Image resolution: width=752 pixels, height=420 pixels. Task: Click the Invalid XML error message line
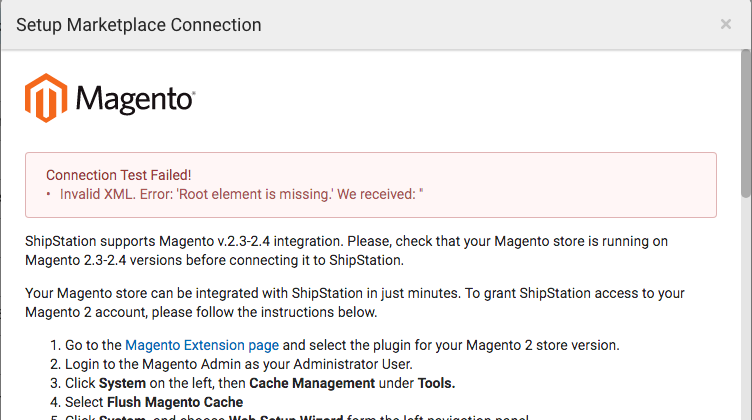click(x=241, y=193)
